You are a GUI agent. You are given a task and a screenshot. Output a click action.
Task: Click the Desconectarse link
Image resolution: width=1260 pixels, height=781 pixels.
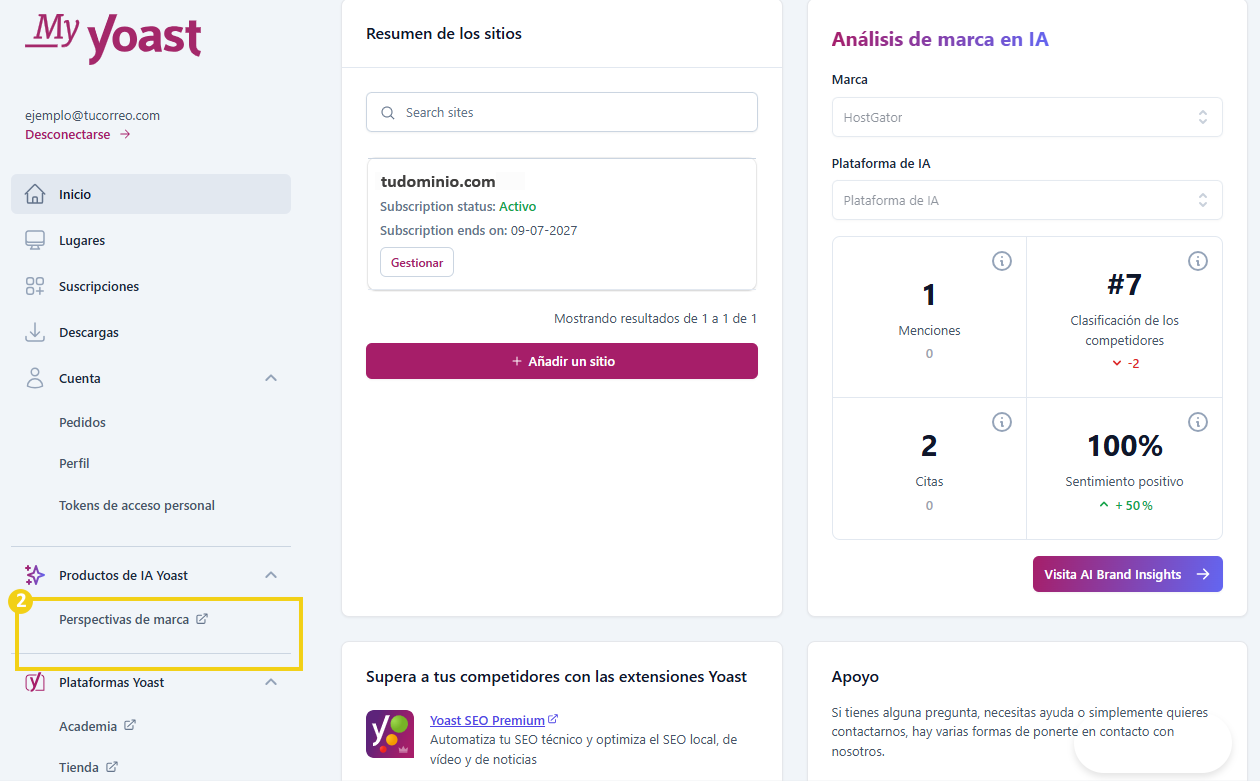[x=68, y=134]
